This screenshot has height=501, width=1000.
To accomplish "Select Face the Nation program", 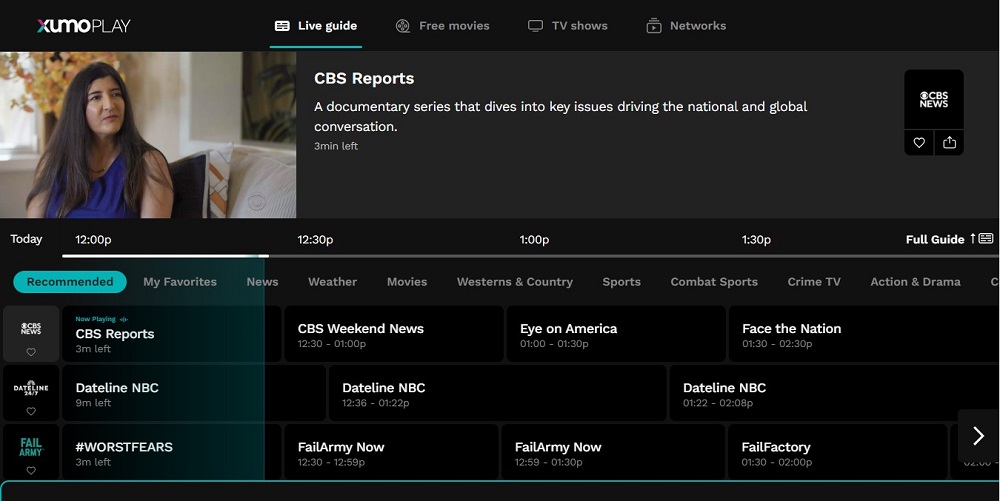I will coord(864,334).
